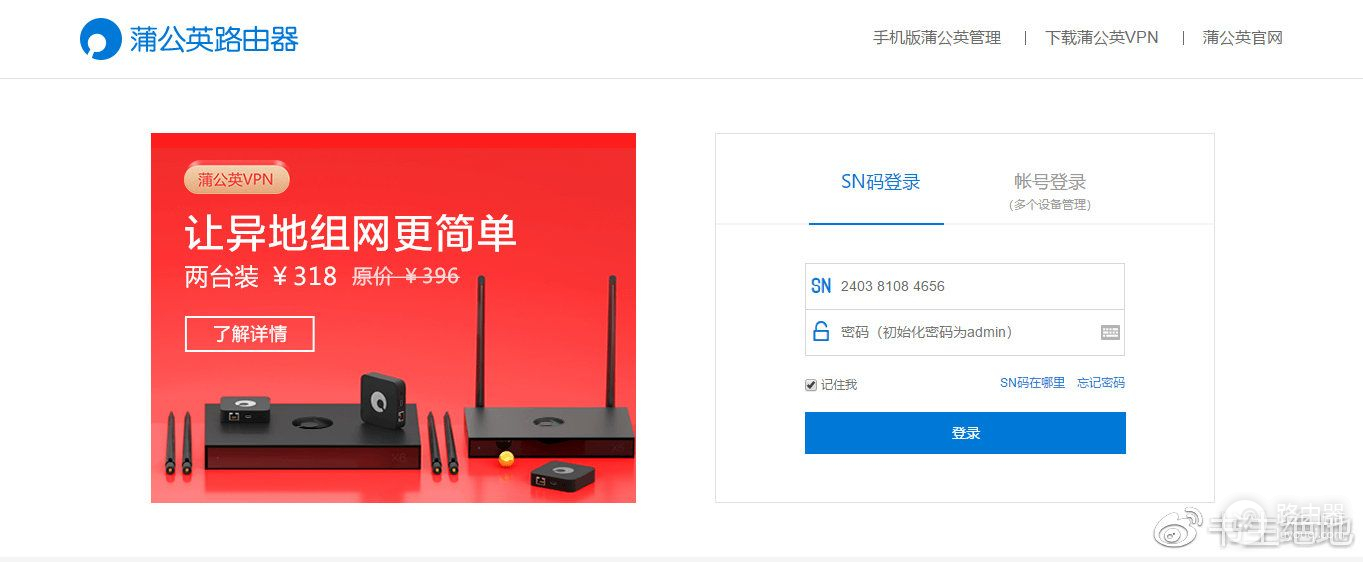Click the SN icon in serial field
Screen dimensions: 1363x562
pos(821,286)
